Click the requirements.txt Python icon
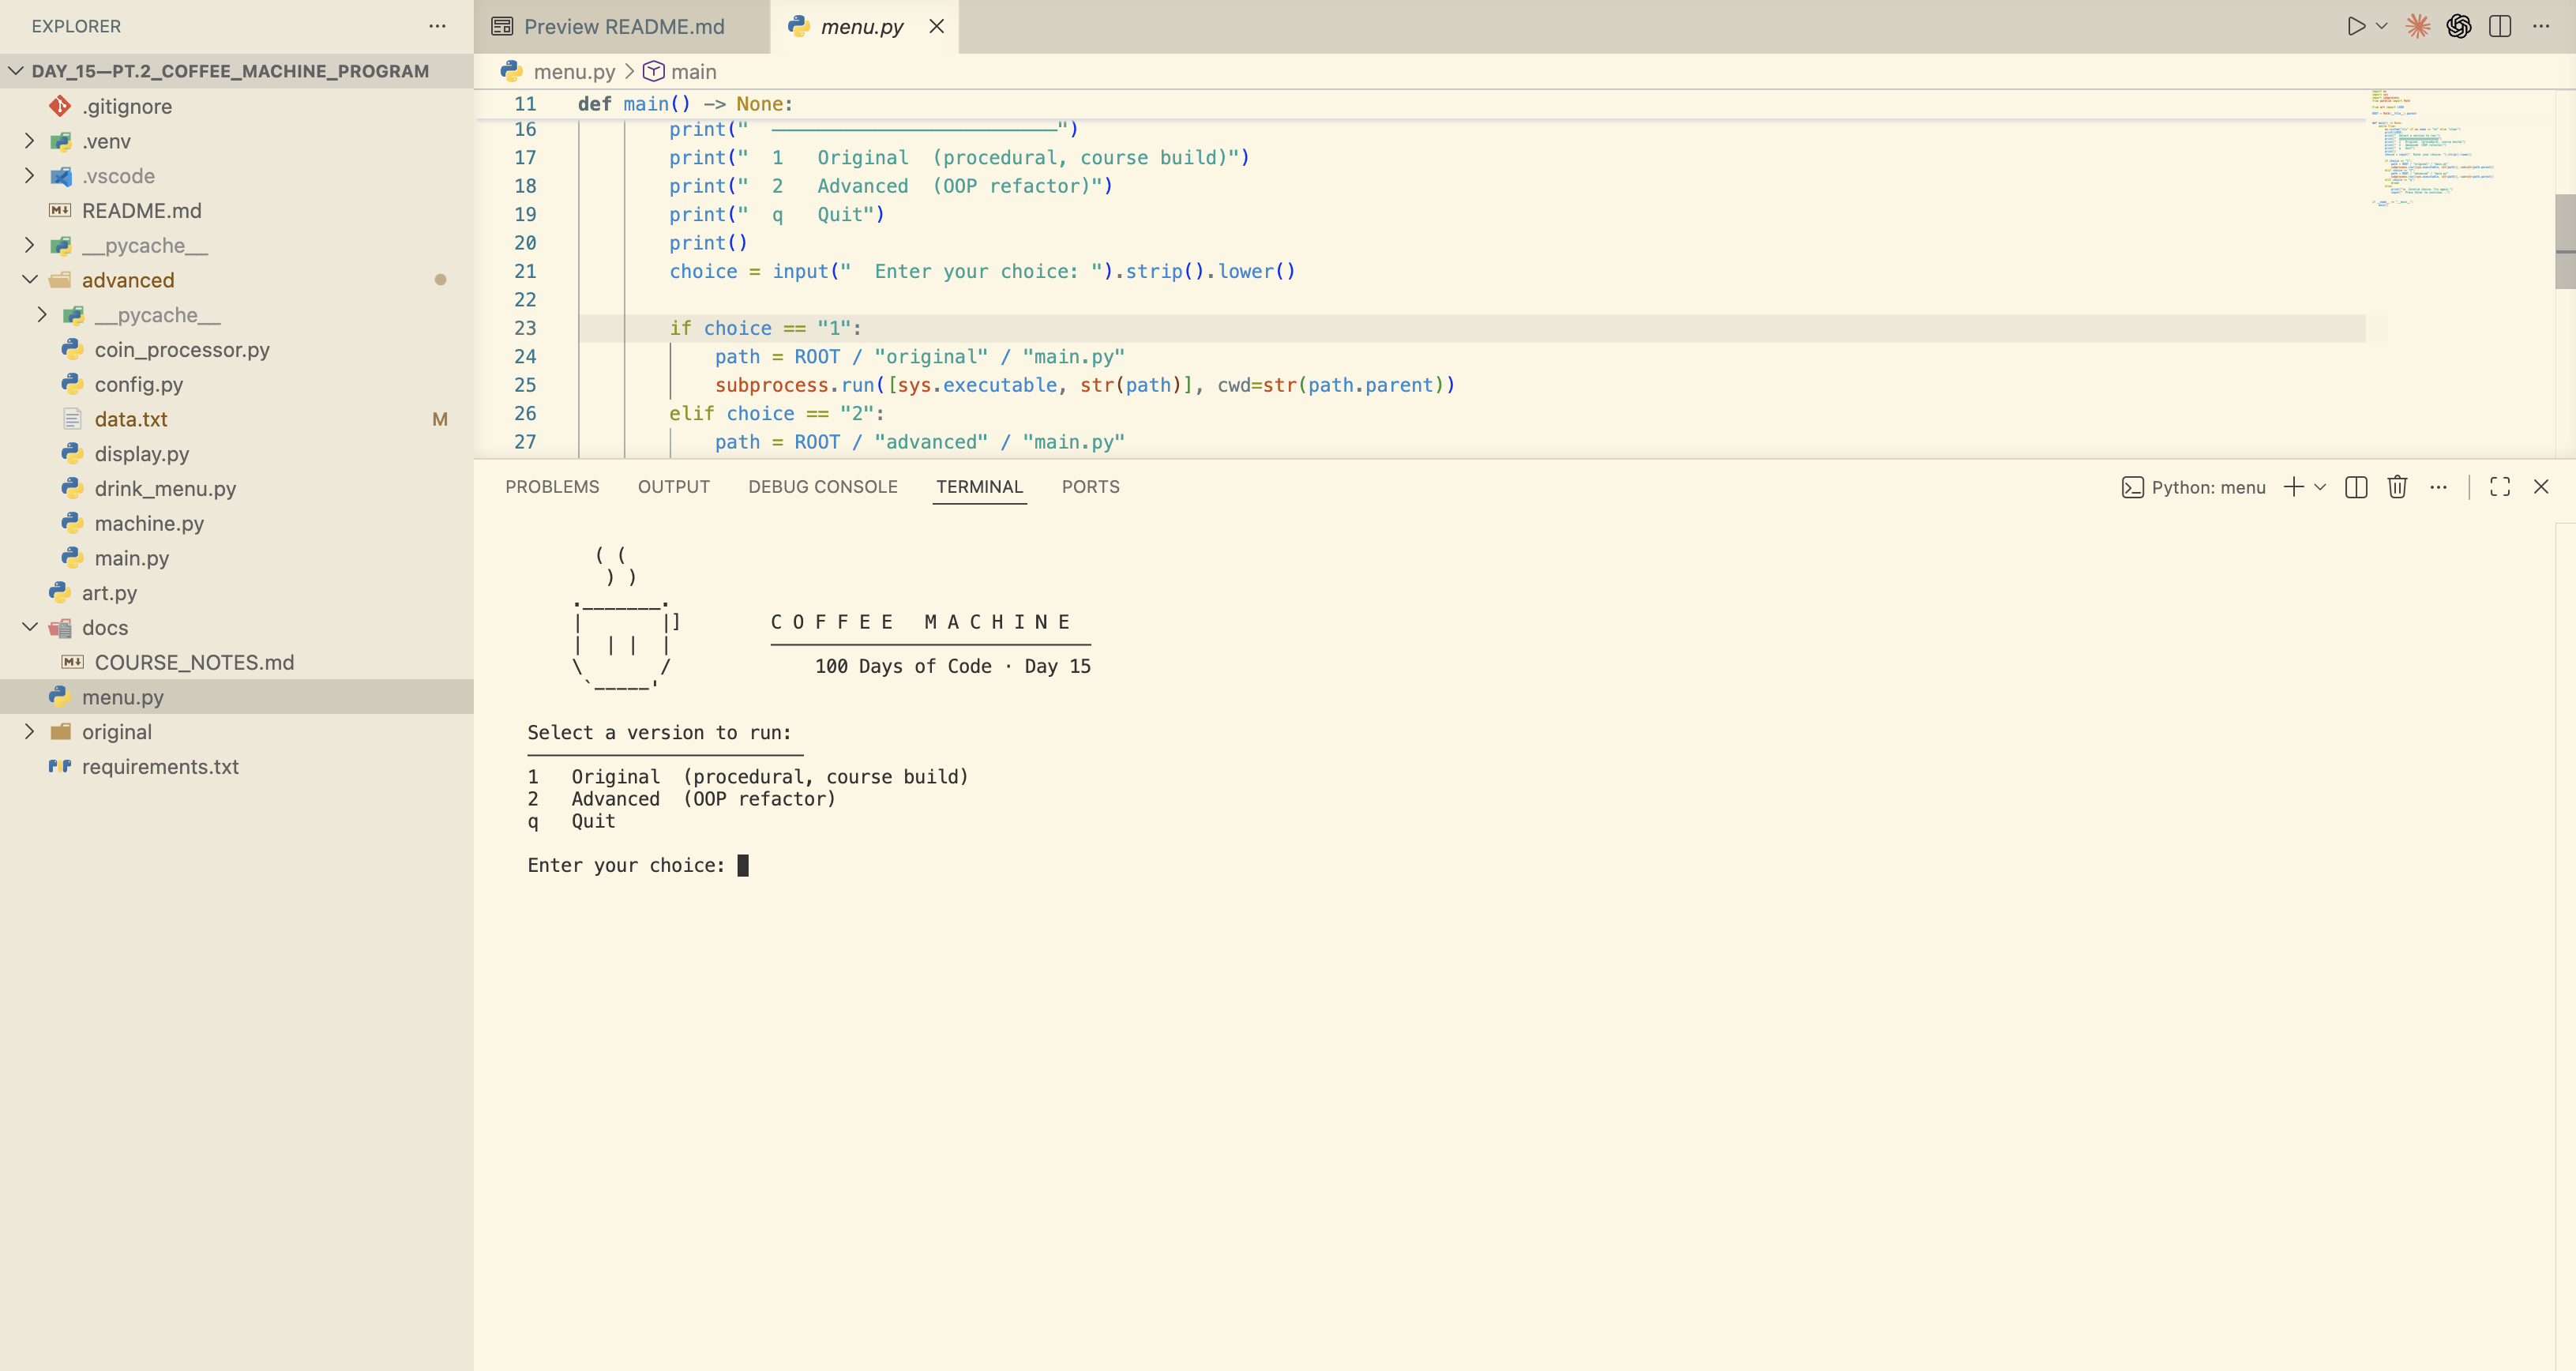The image size is (2576, 1371). click(60, 767)
